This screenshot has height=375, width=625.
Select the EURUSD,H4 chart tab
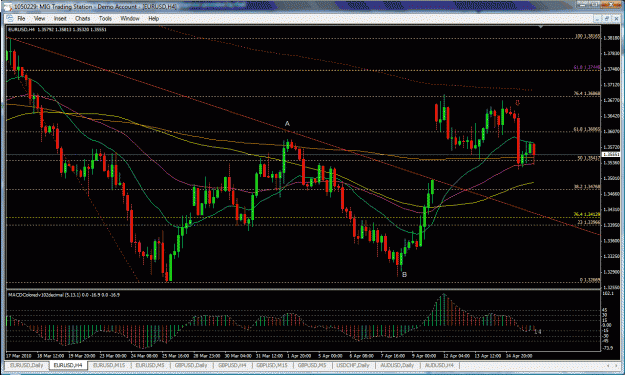(68, 365)
